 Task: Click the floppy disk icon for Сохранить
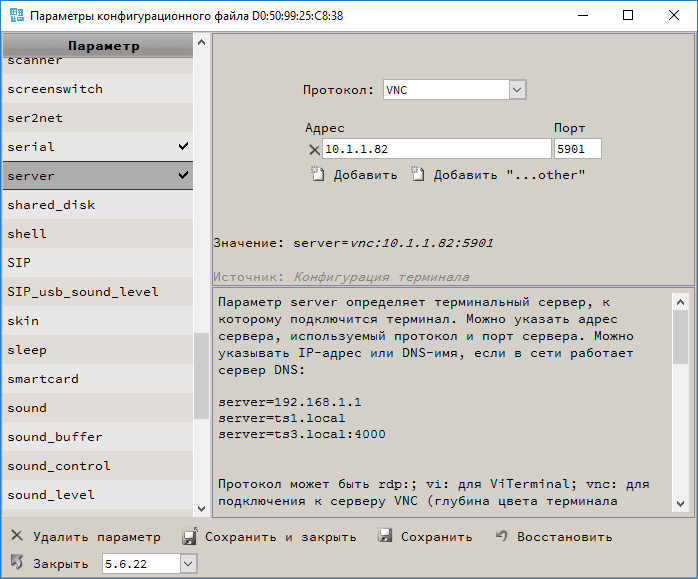385,537
